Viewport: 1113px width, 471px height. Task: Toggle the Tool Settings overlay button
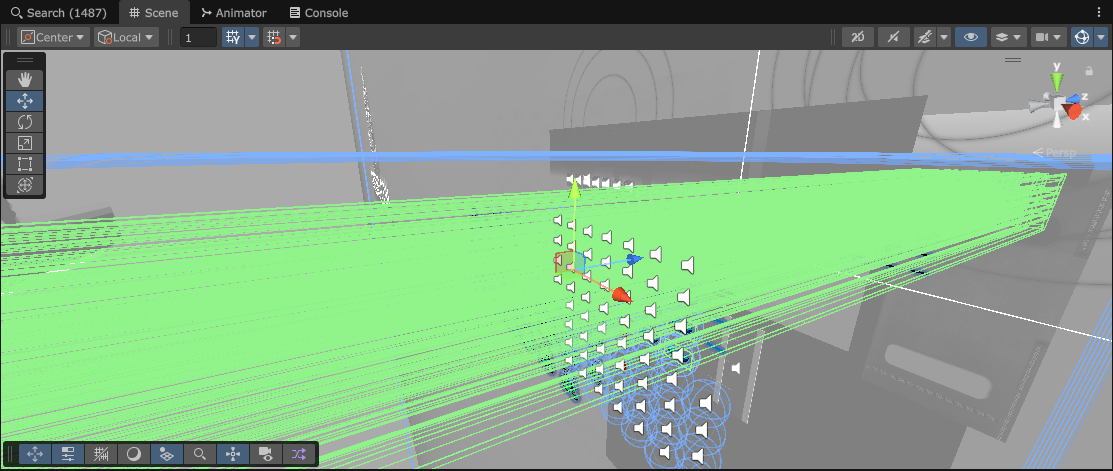[68, 454]
